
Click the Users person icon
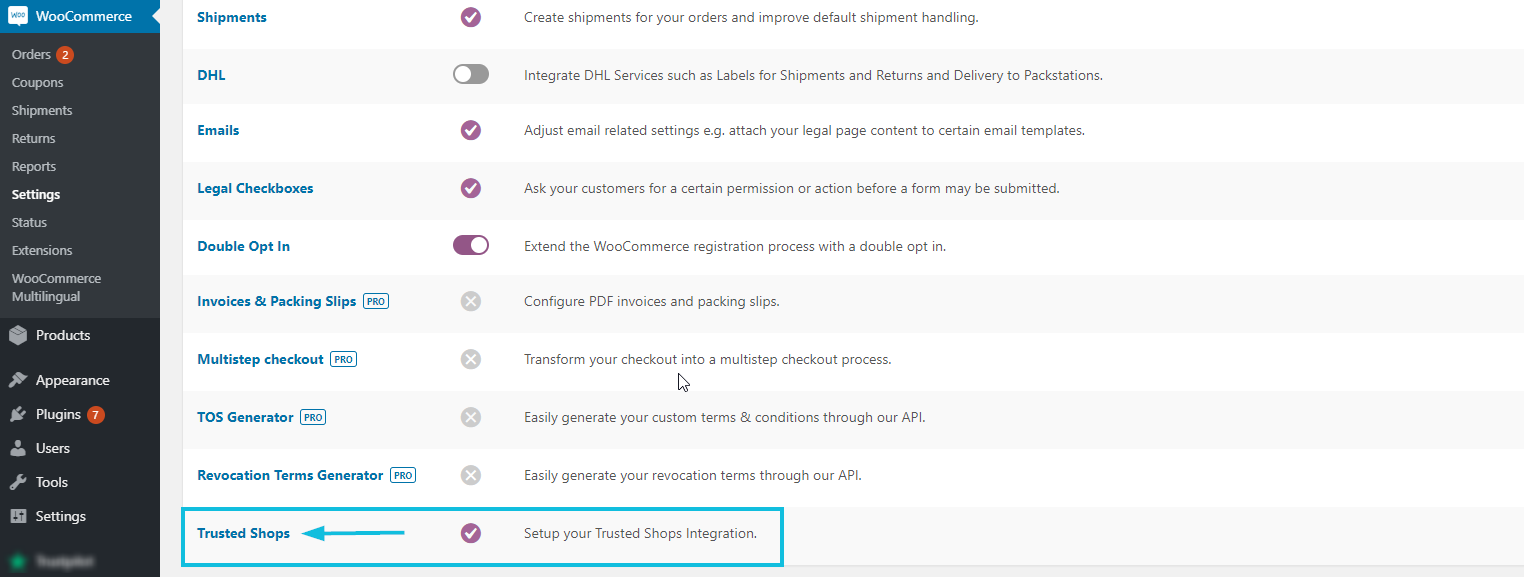tap(18, 448)
